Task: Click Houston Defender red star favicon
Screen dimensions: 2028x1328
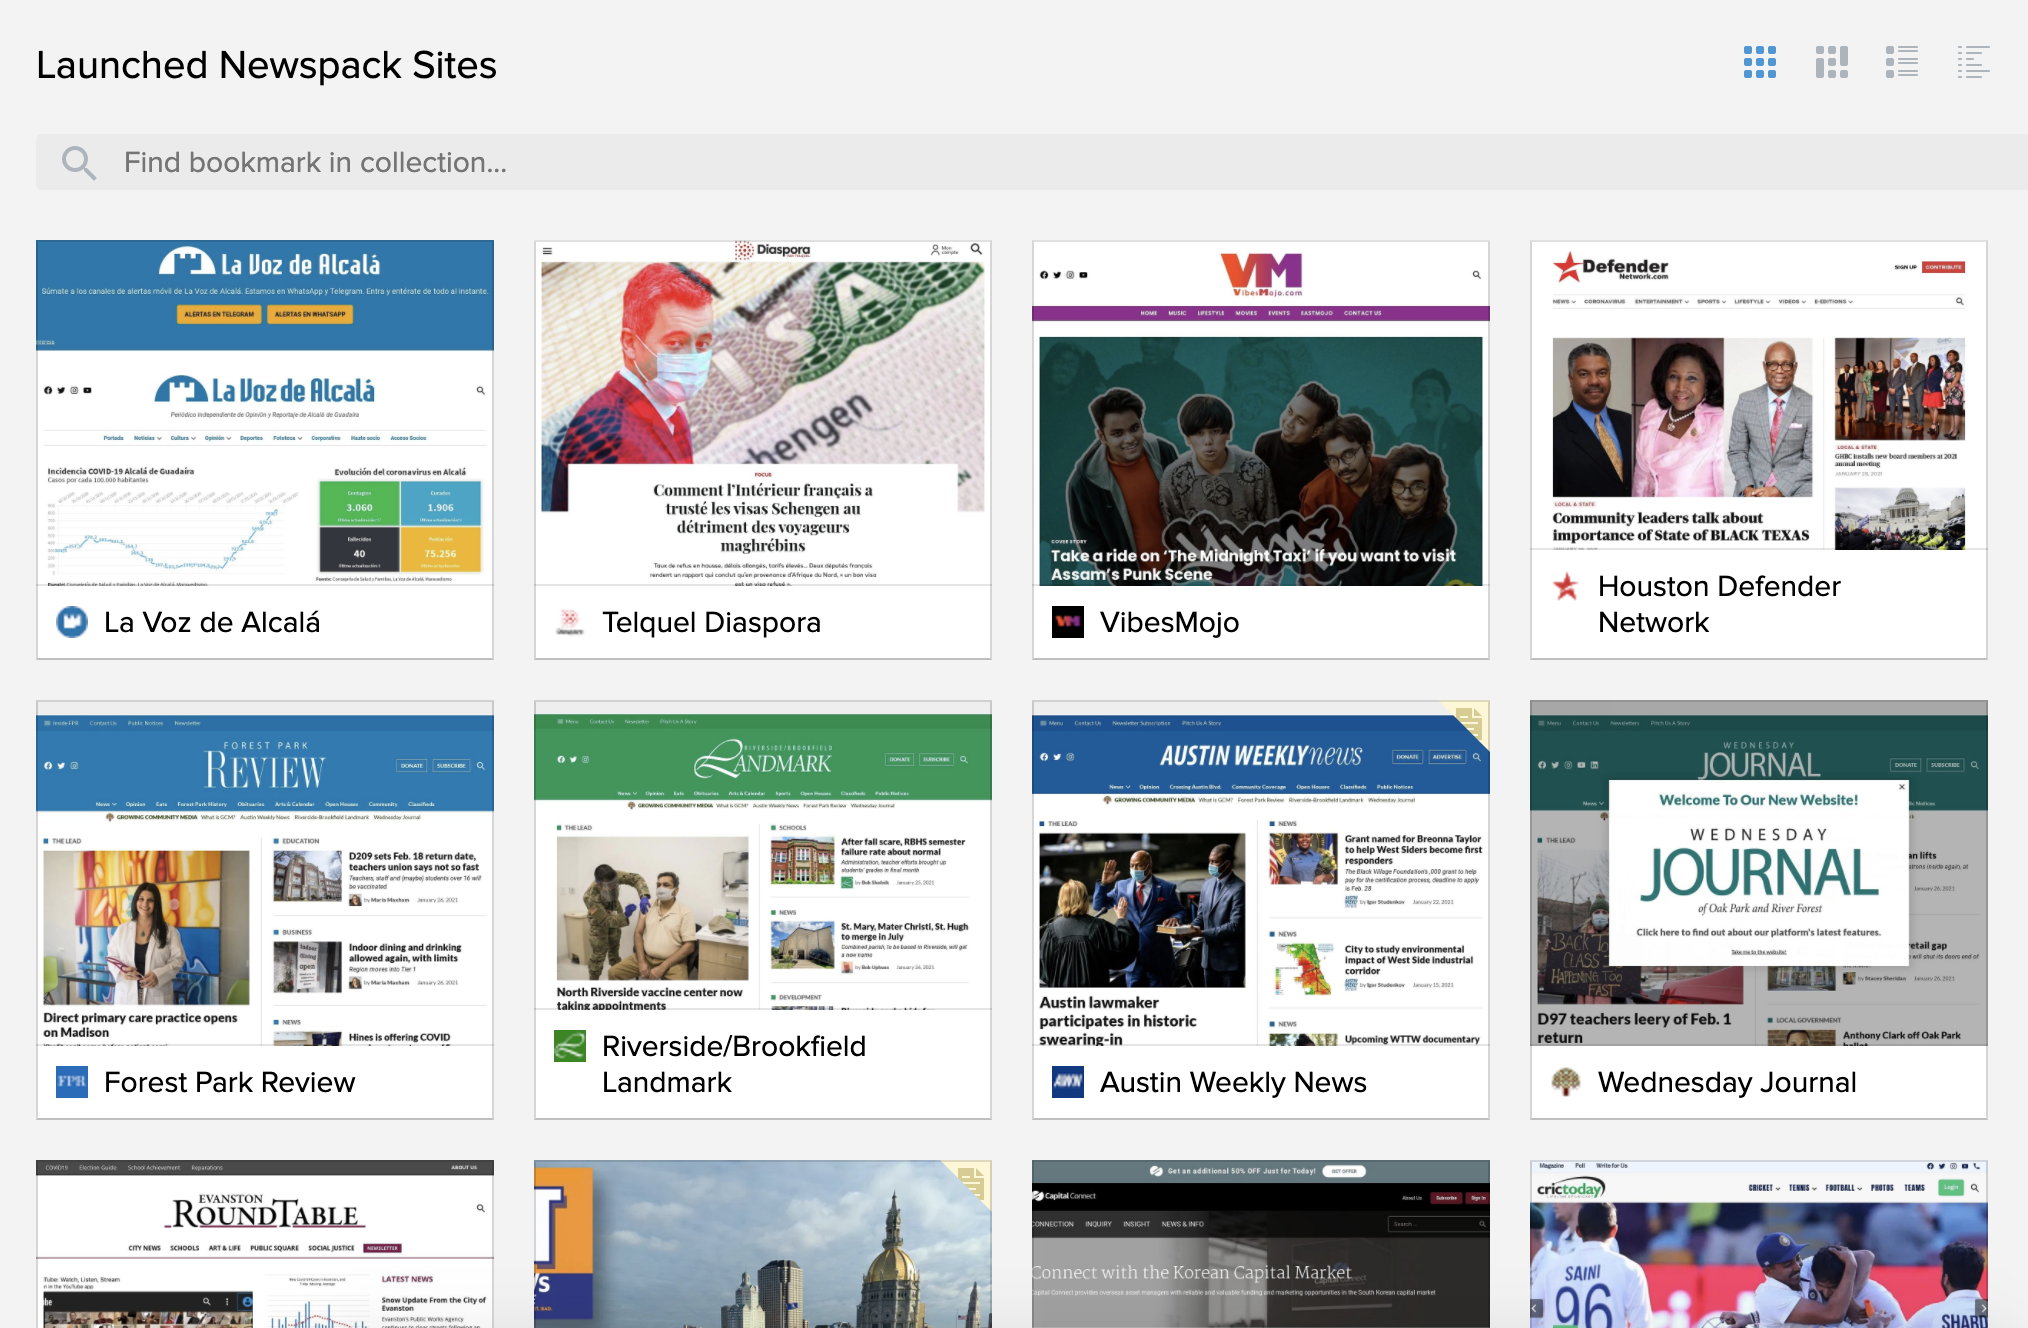Action: coord(1566,587)
